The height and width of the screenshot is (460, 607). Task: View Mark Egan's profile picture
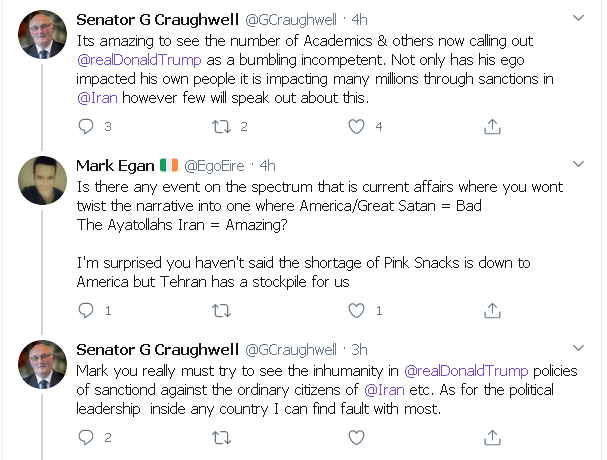pos(44,180)
